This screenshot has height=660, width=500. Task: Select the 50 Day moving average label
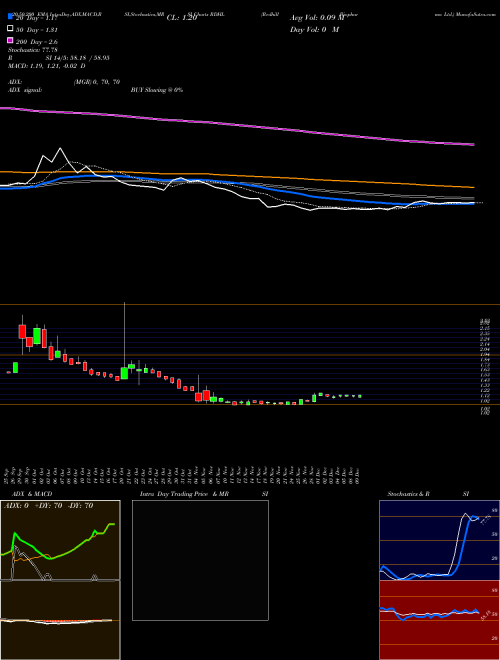tap(37, 30)
